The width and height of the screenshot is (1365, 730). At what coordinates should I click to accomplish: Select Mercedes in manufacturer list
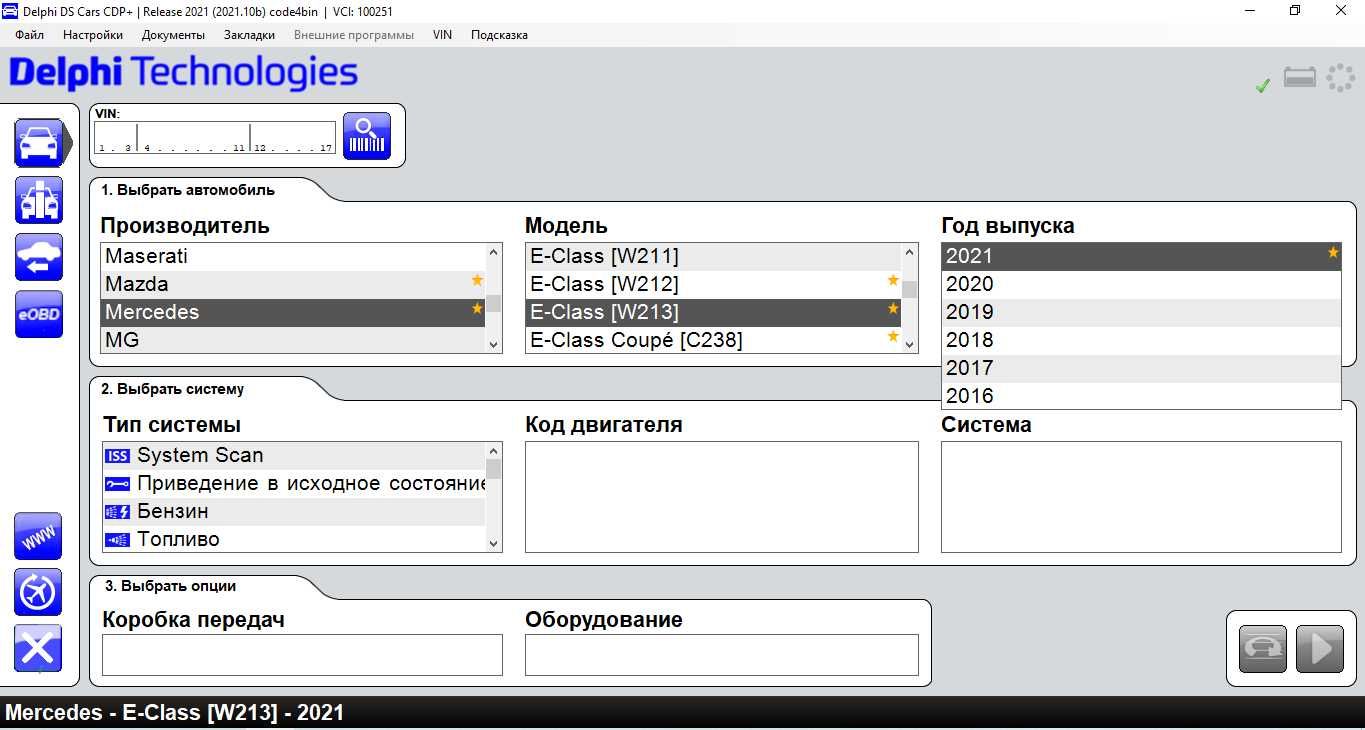point(293,312)
